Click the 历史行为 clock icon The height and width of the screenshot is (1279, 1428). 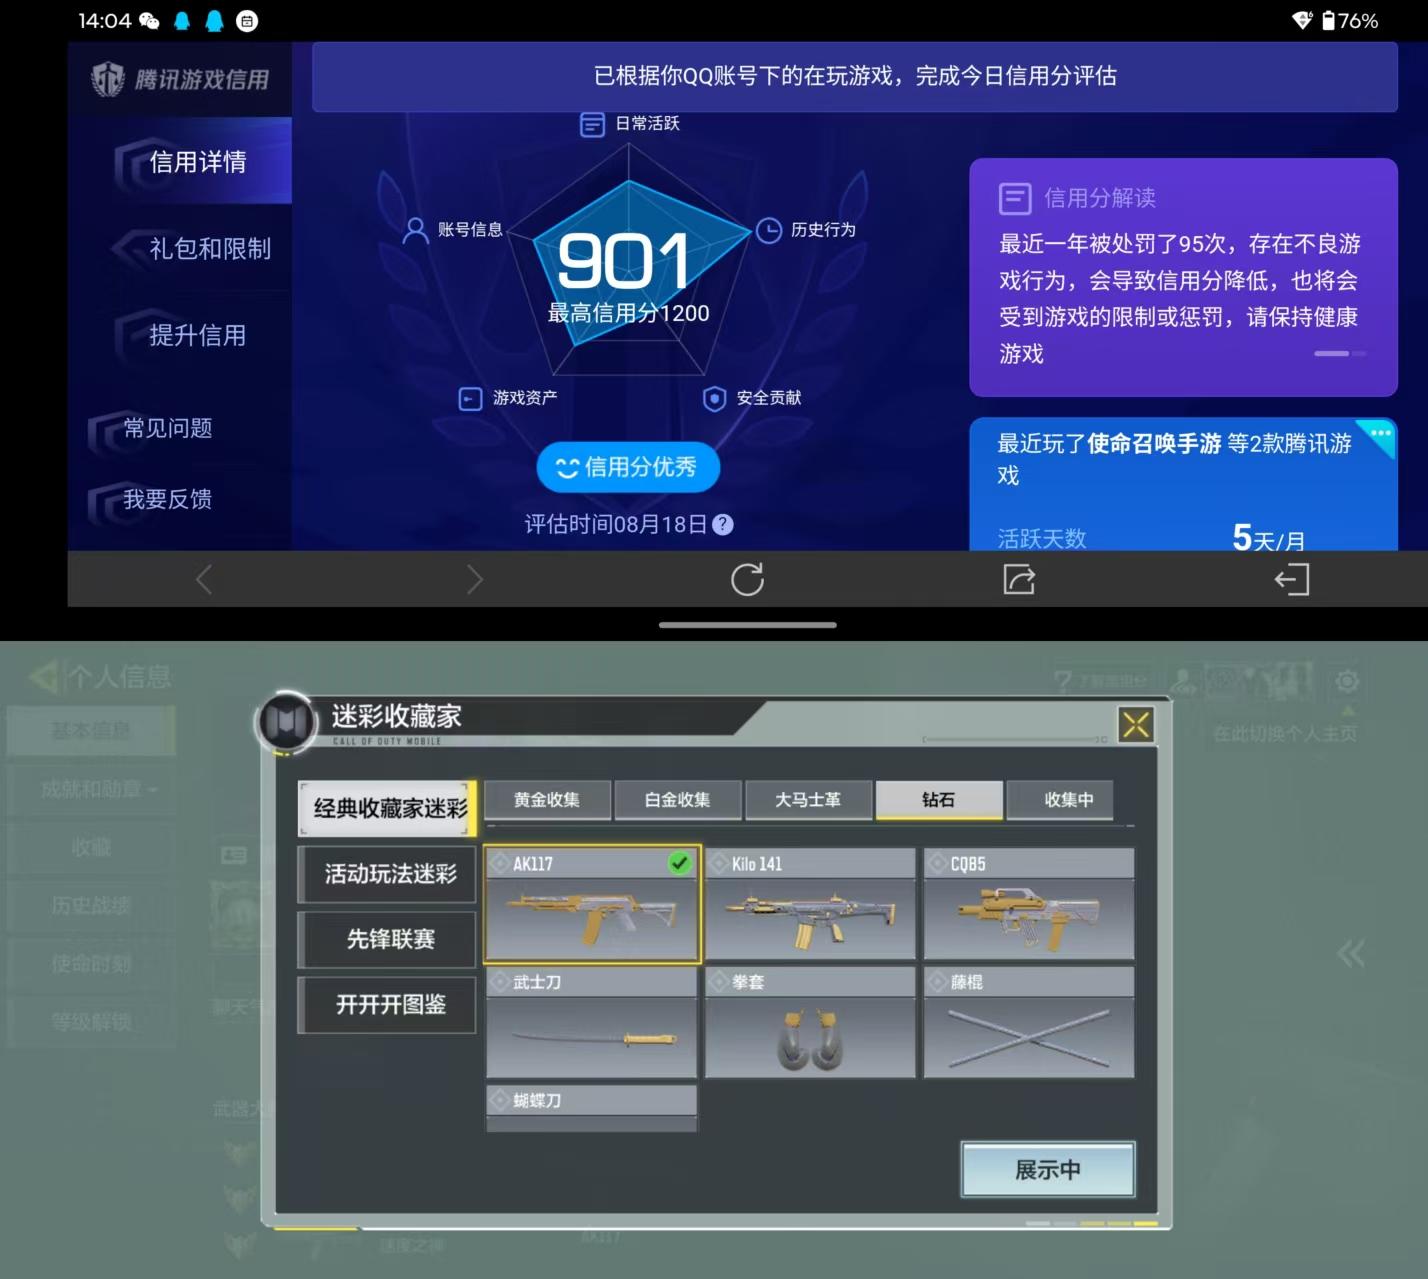point(768,231)
